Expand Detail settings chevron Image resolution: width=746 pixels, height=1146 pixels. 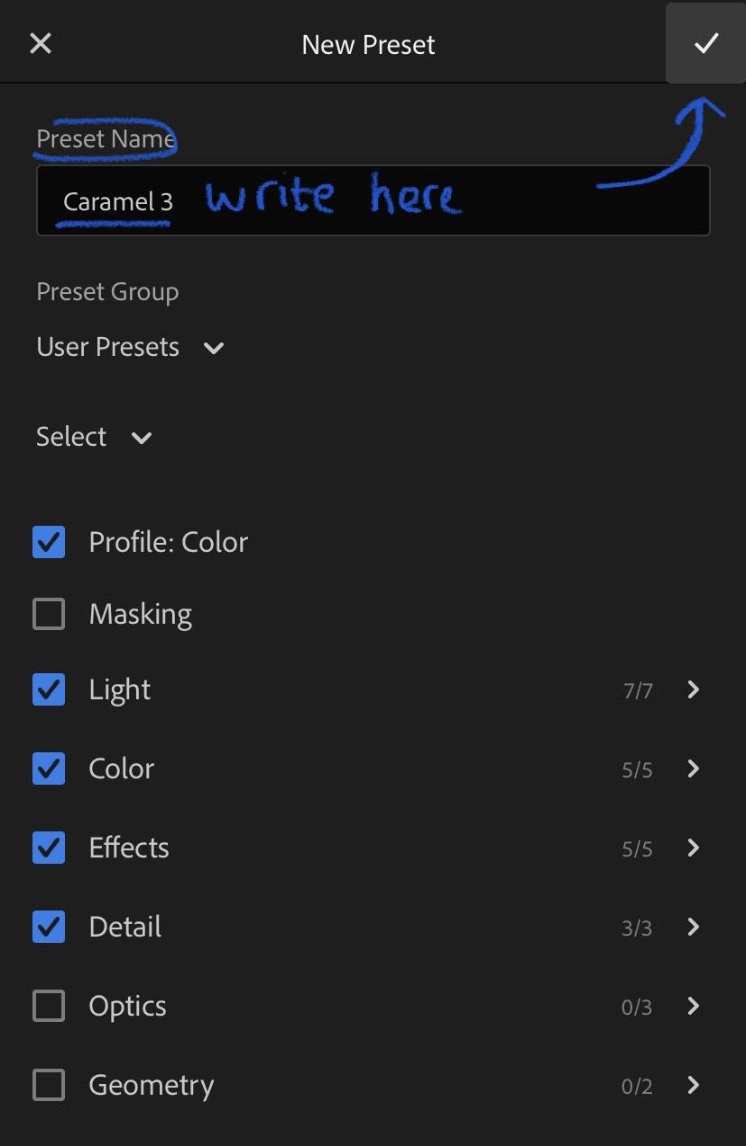click(x=693, y=927)
